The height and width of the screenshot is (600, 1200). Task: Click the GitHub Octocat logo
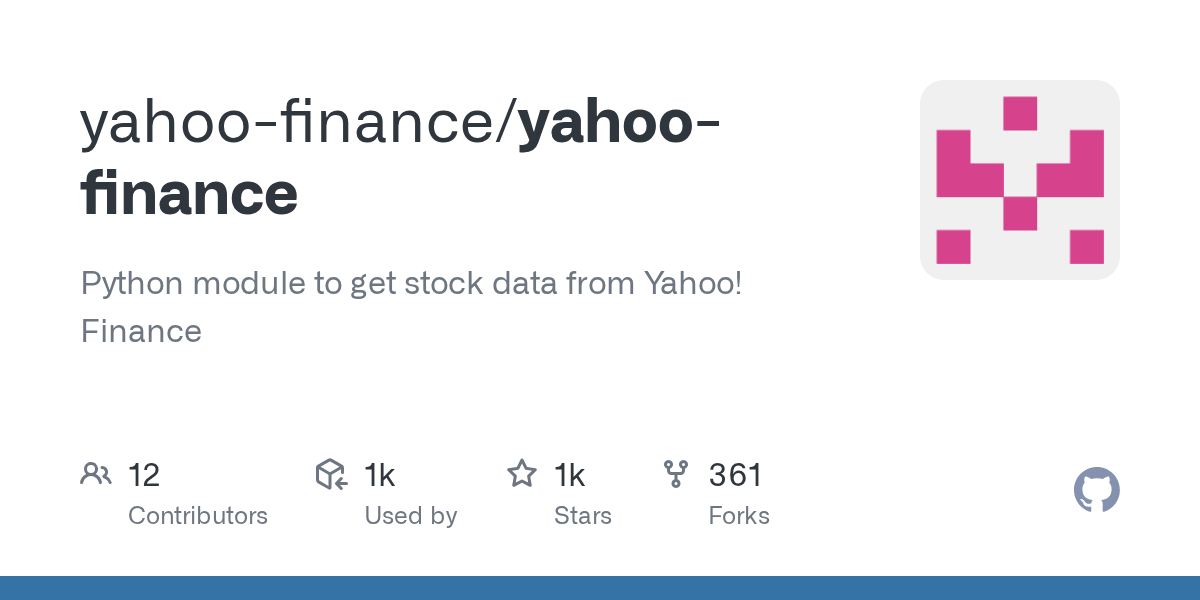[1096, 491]
